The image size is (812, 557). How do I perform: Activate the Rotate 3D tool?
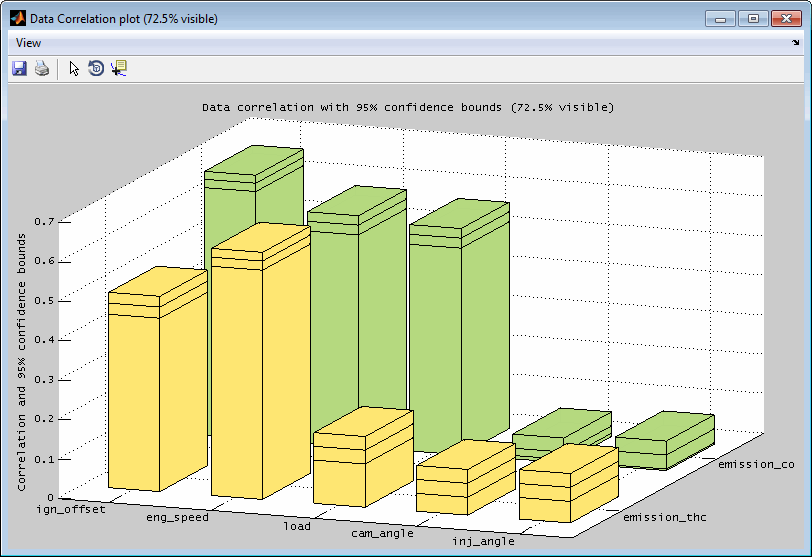click(96, 69)
